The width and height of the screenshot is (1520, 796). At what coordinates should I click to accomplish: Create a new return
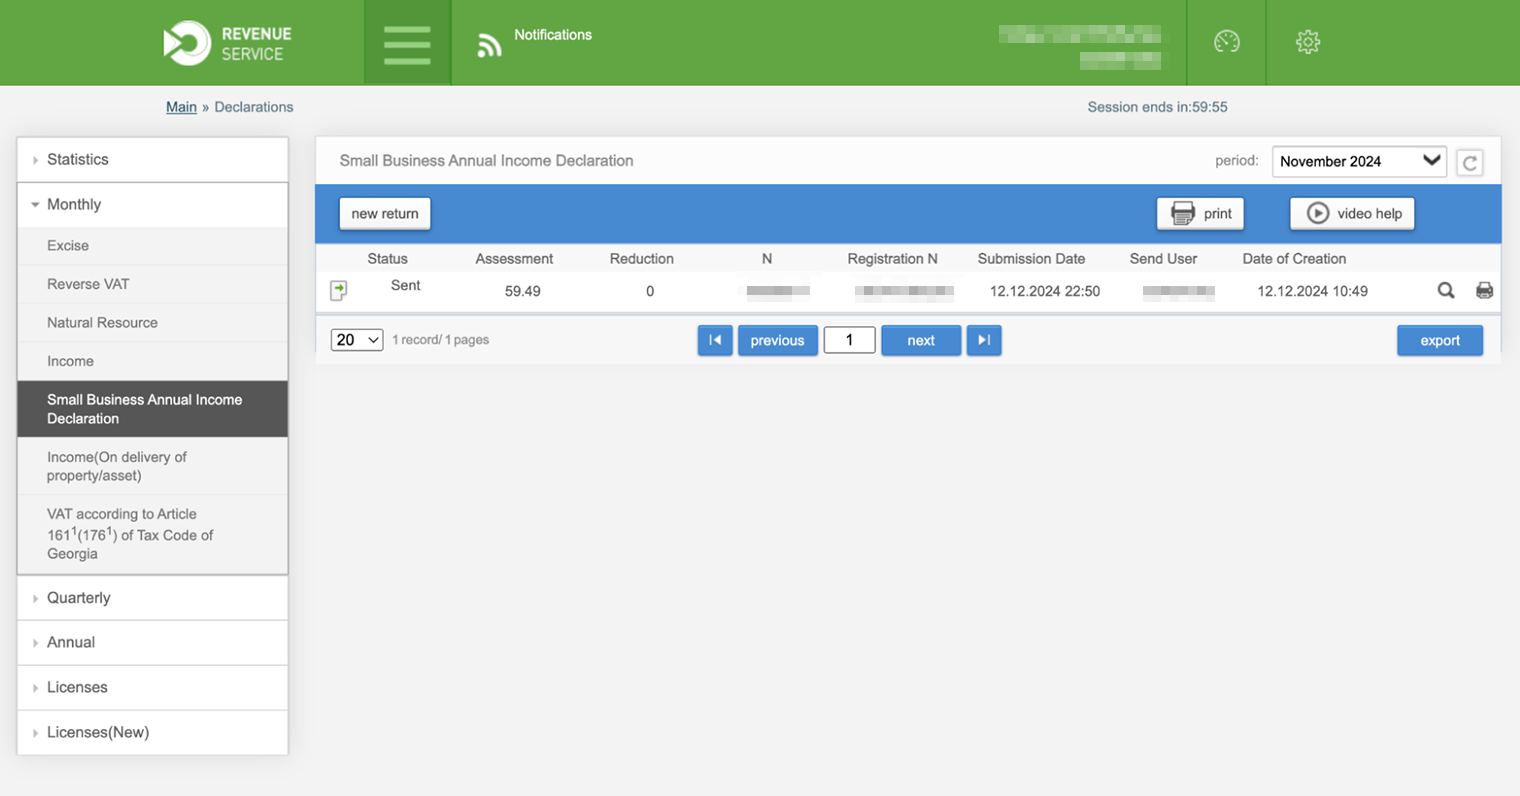[385, 214]
